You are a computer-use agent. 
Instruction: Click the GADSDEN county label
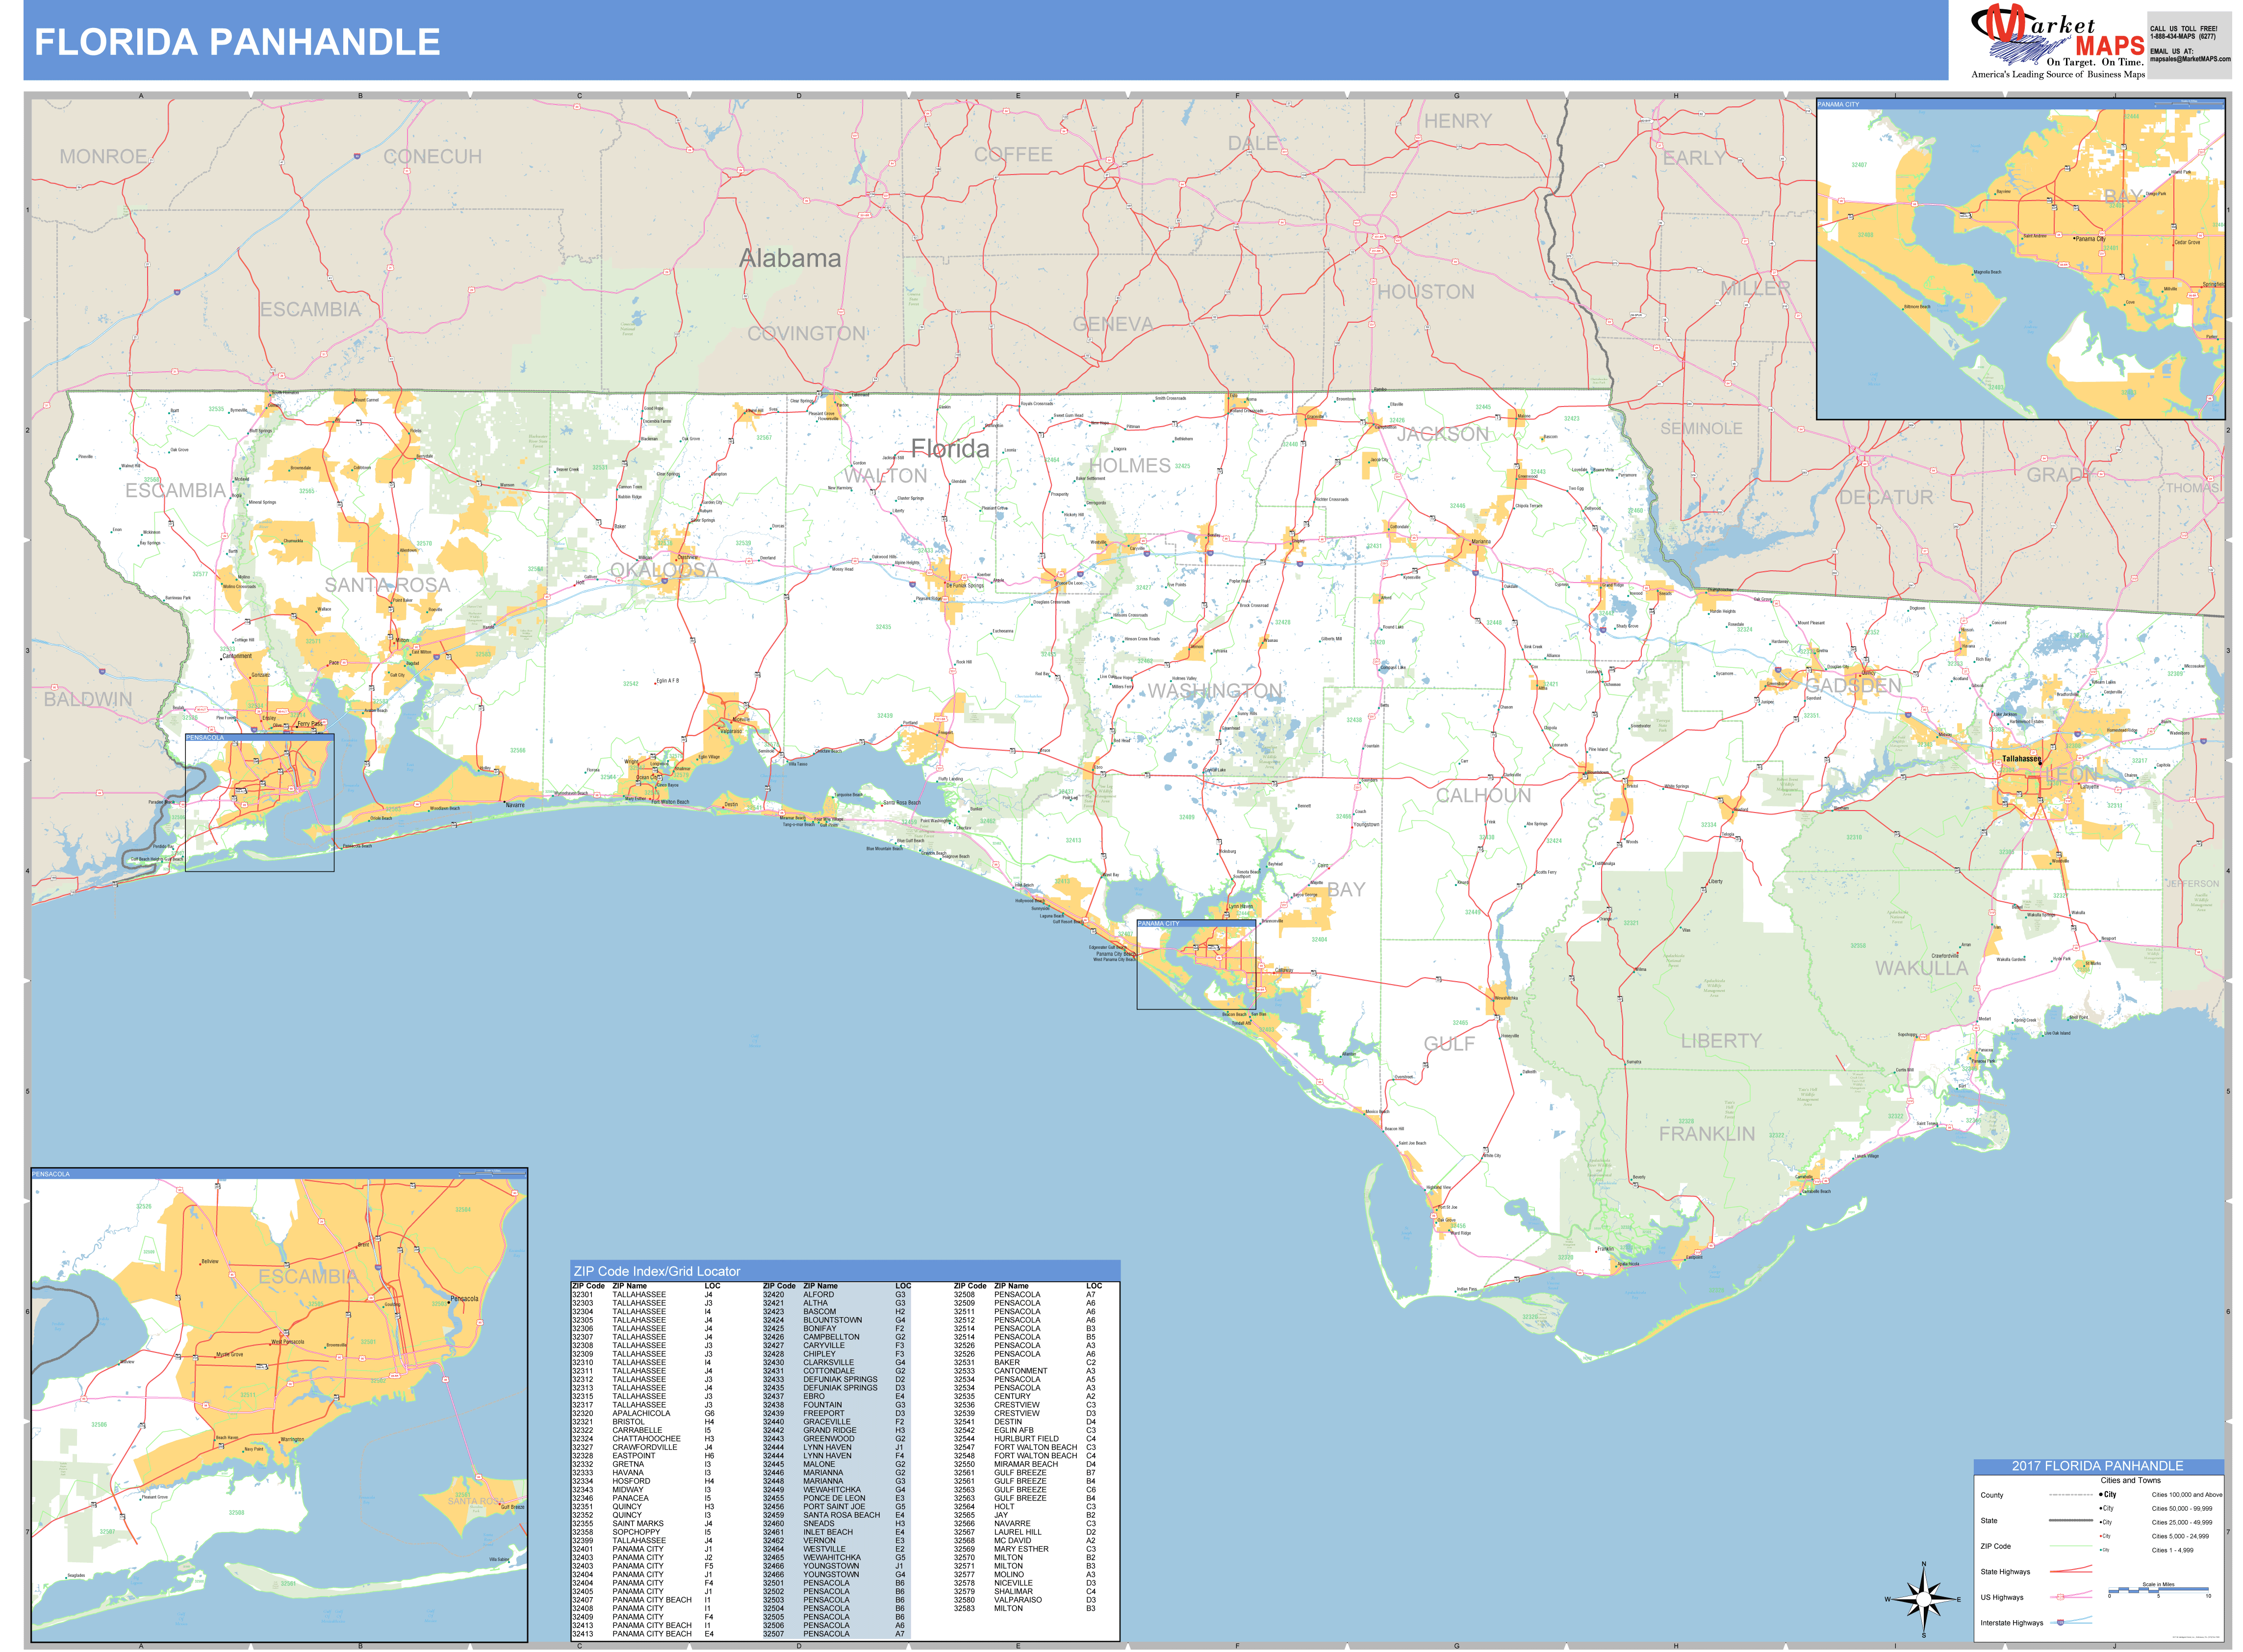coord(1853,686)
